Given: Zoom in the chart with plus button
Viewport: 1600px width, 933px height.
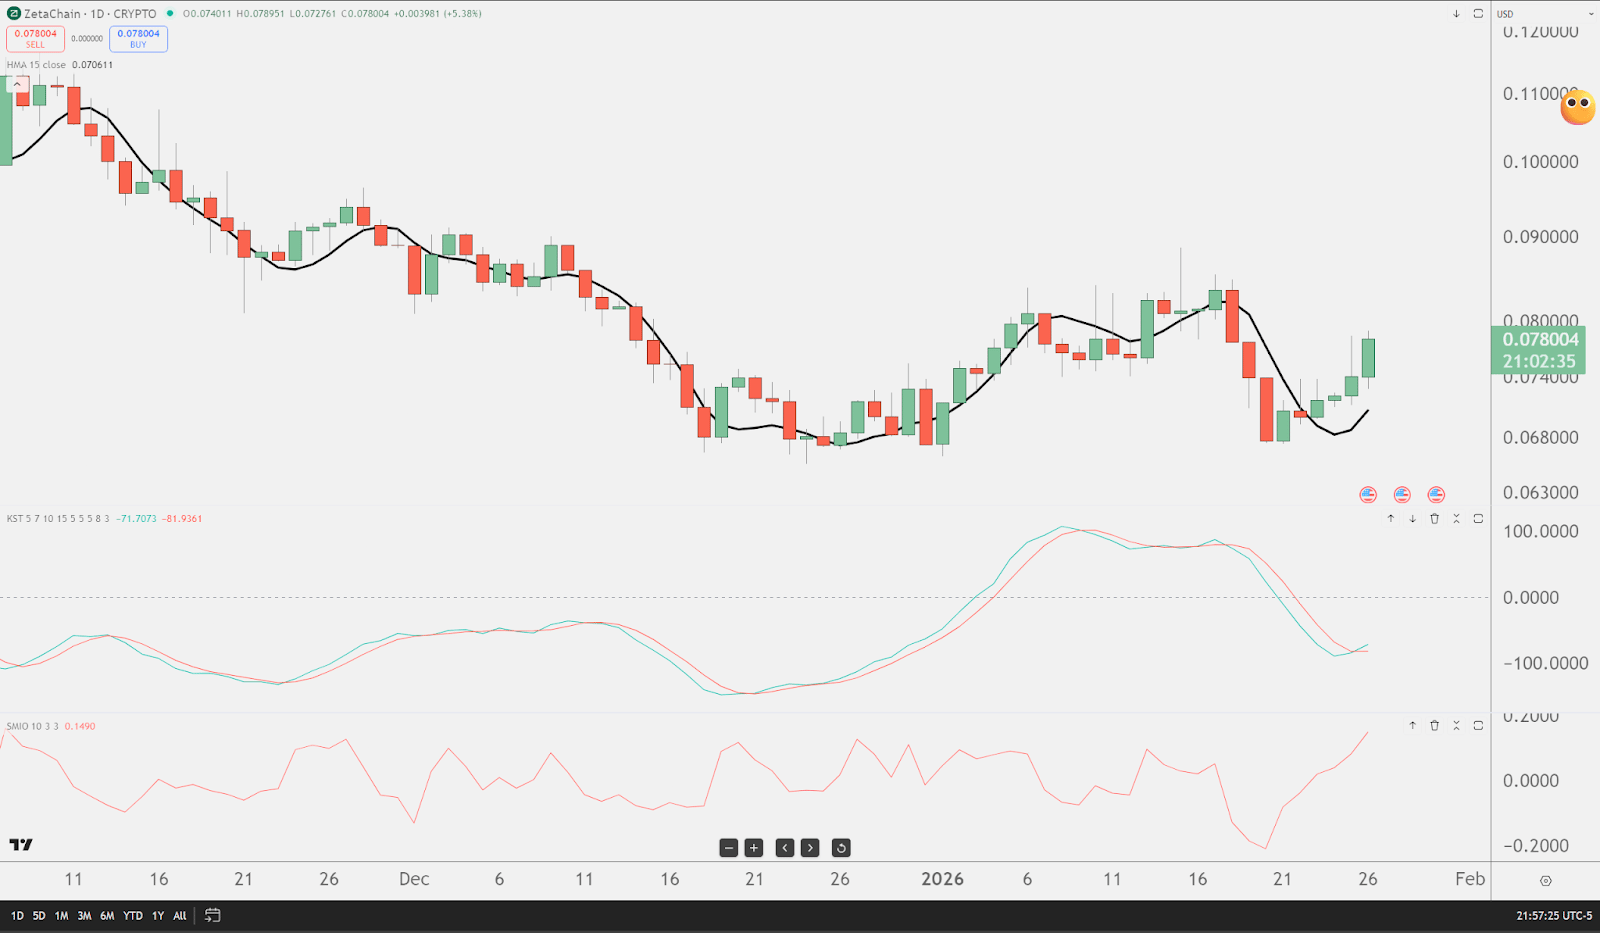Looking at the screenshot, I should [754, 848].
